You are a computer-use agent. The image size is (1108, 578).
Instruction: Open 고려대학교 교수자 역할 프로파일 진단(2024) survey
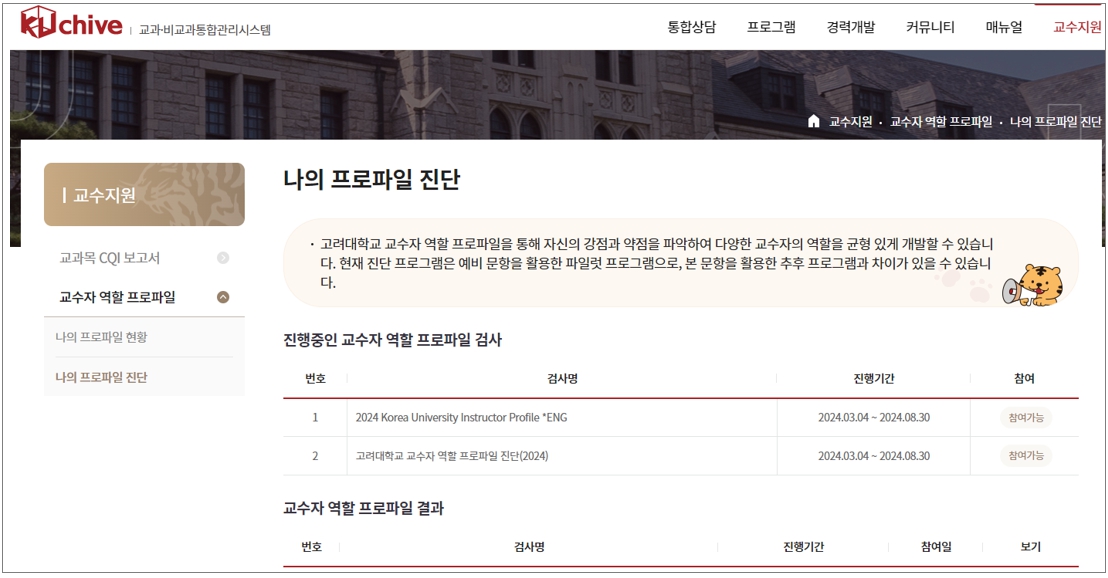(452, 456)
